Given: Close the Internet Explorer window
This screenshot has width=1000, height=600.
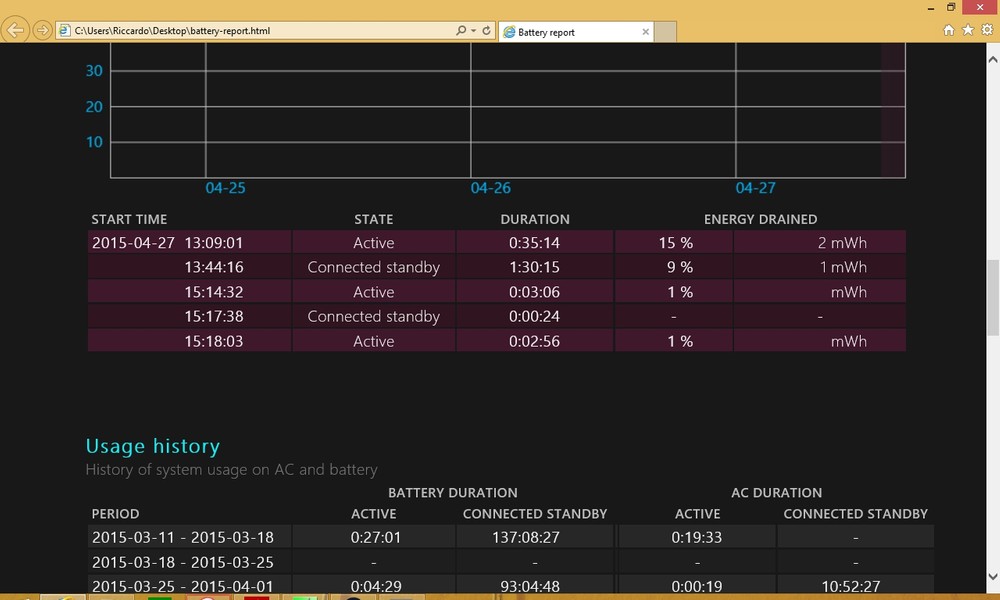Looking at the screenshot, I should [980, 7].
